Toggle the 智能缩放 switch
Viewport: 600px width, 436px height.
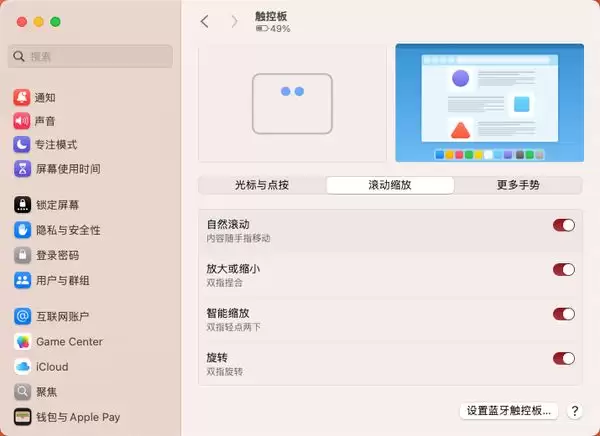pos(564,314)
